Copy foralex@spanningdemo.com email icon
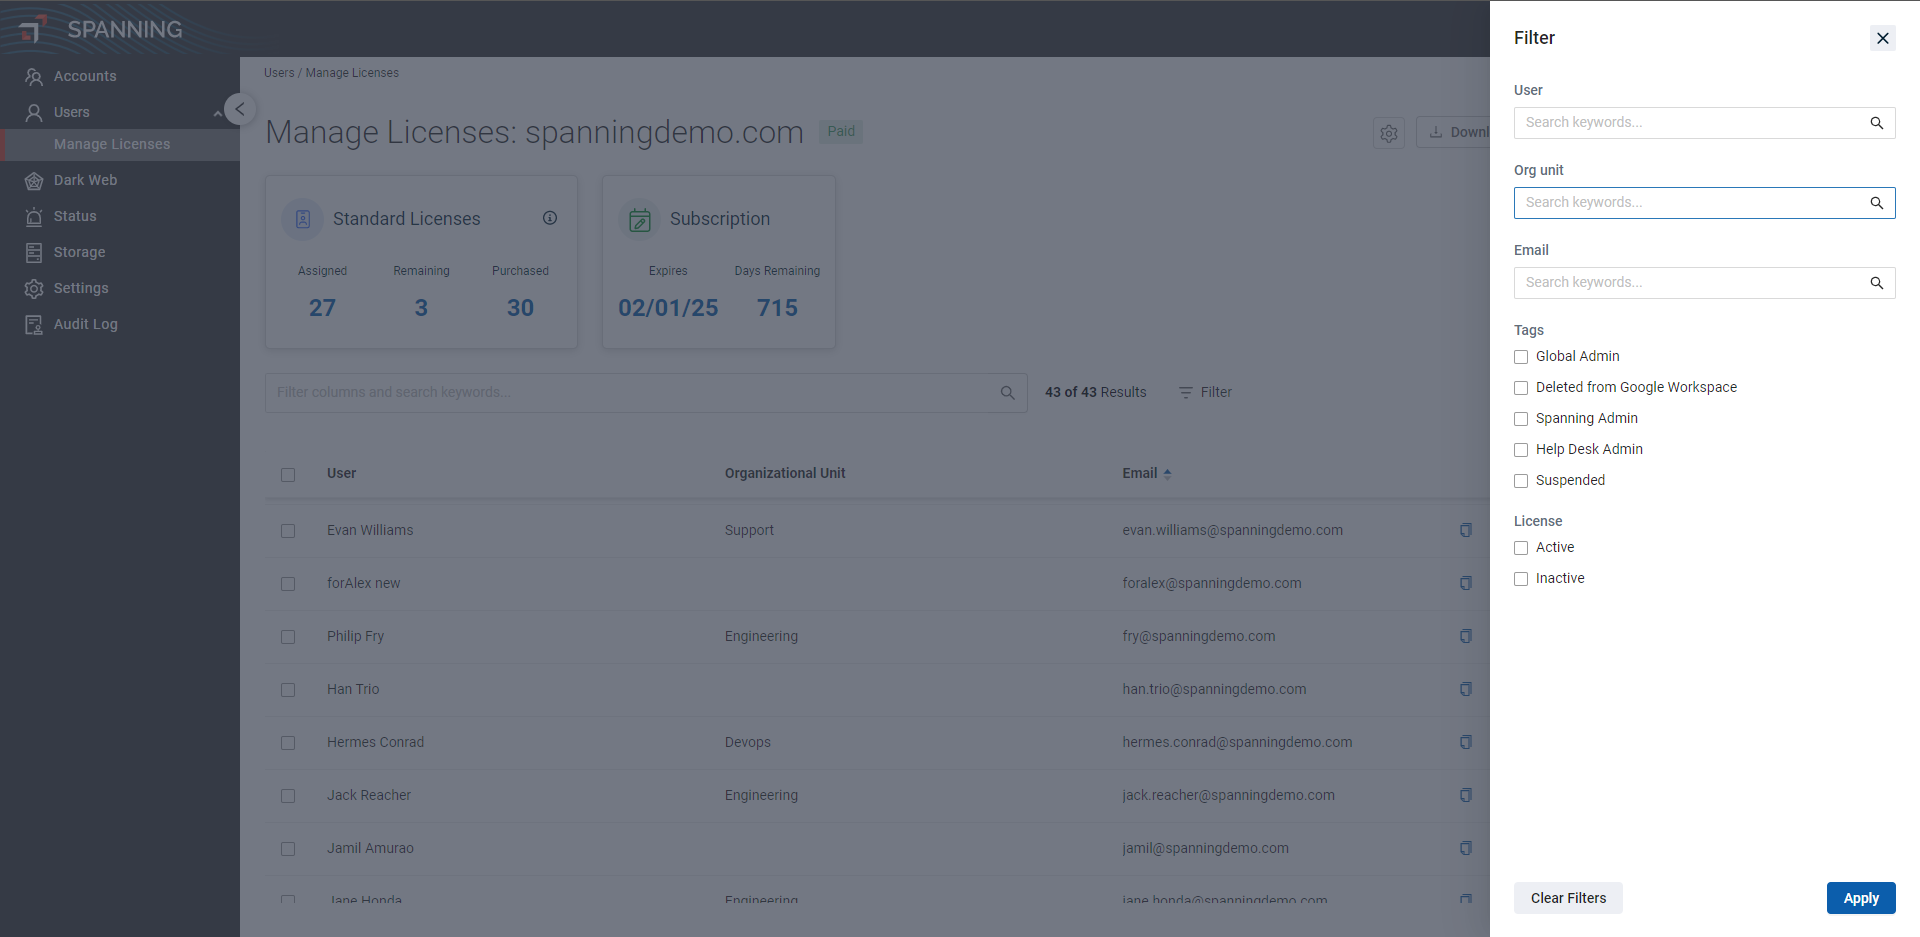1920x937 pixels. (x=1466, y=583)
